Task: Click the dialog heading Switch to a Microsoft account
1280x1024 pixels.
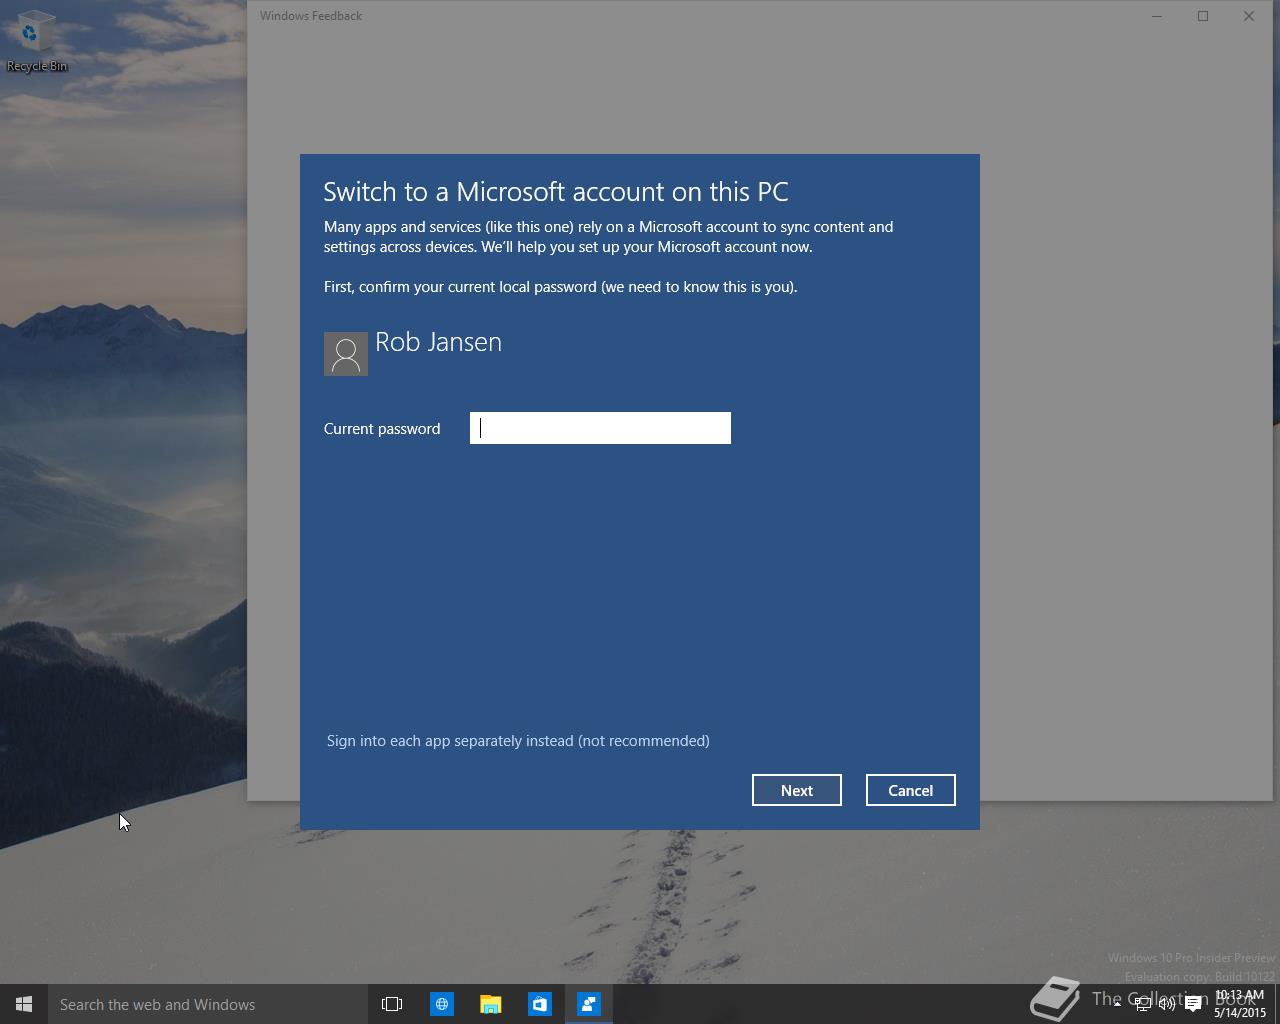Action: 556,192
